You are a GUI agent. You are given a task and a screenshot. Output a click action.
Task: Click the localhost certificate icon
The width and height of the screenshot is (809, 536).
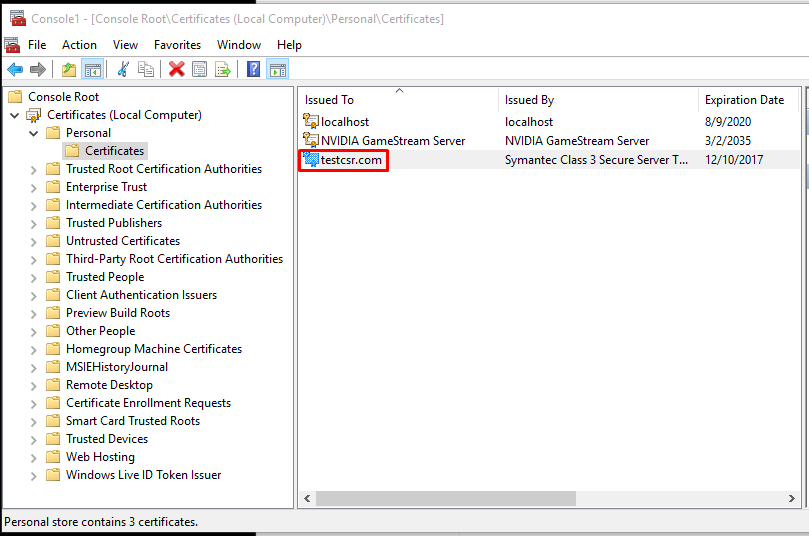click(311, 121)
